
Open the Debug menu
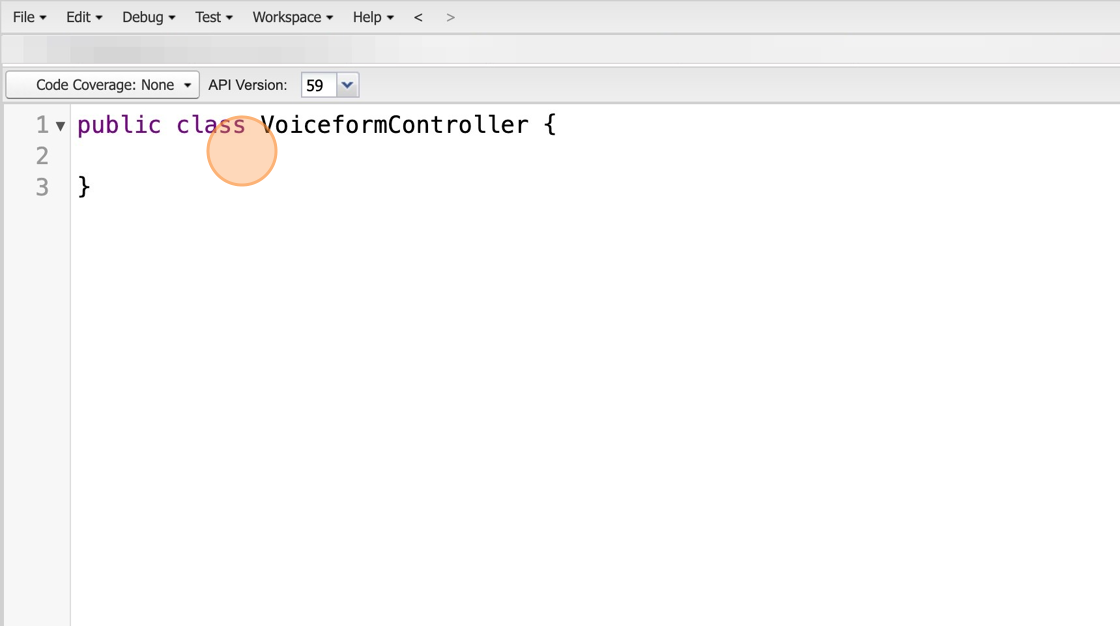[x=149, y=17]
